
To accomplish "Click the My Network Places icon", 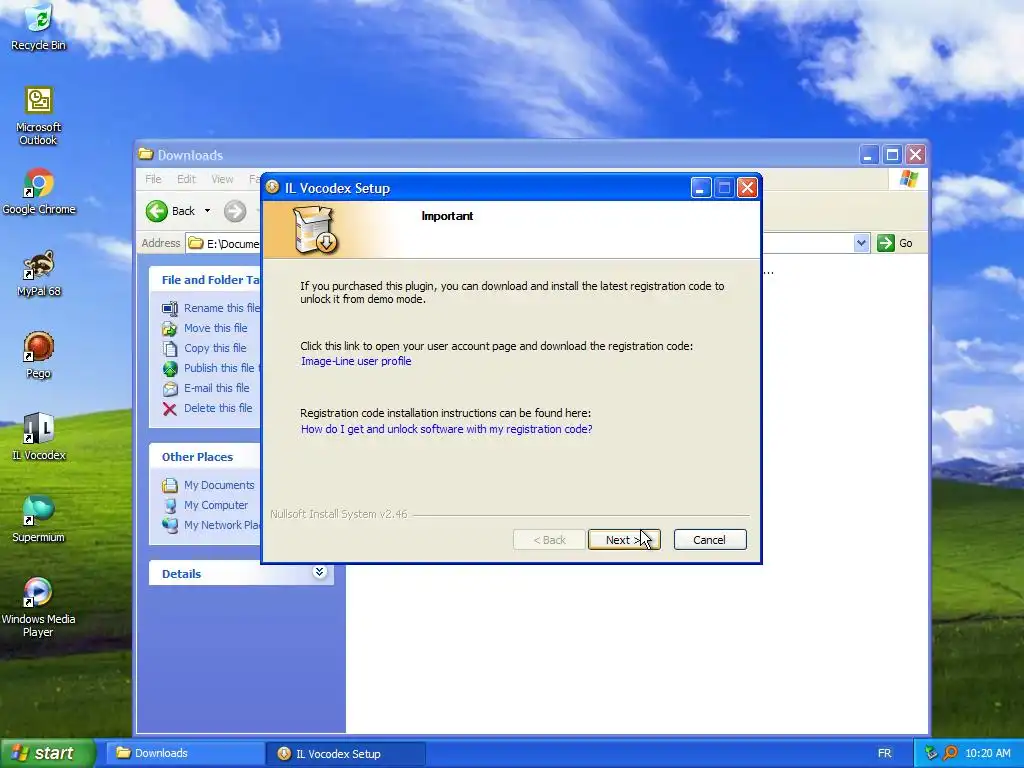I will [170, 526].
